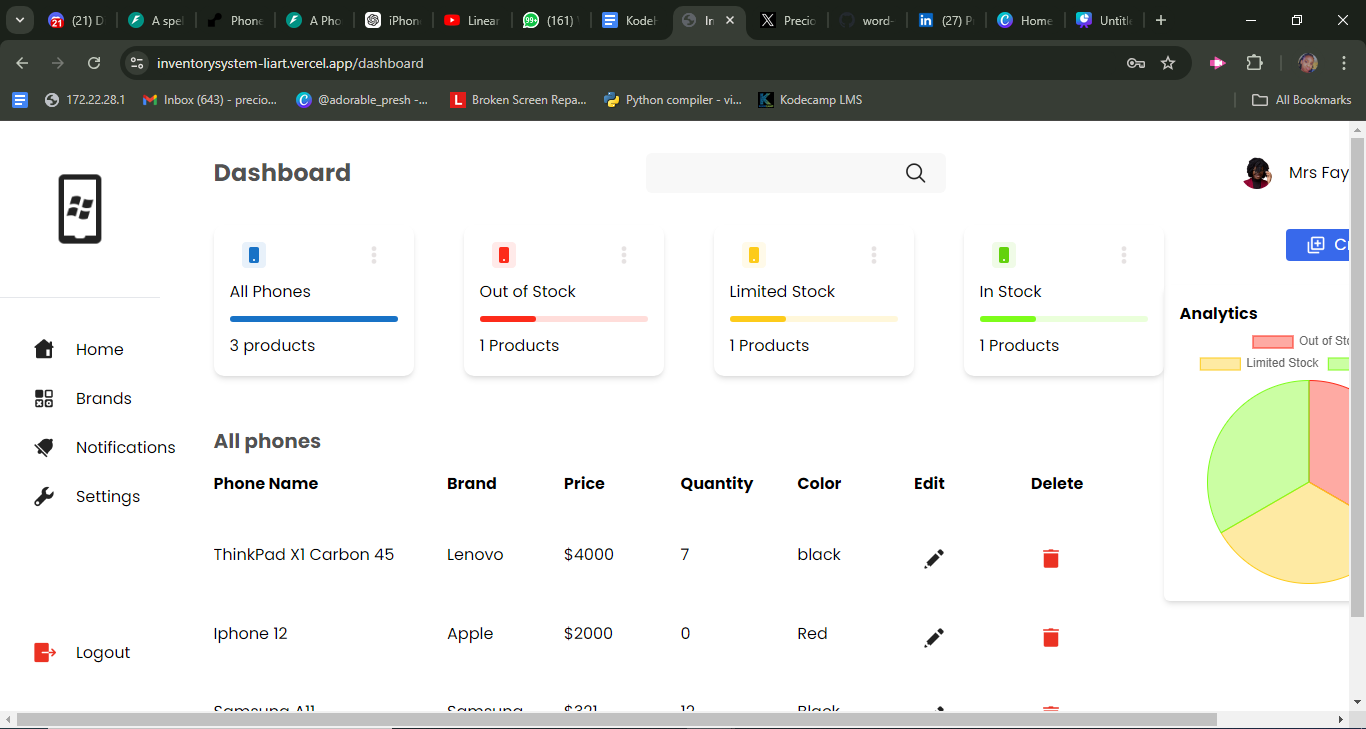Image resolution: width=1366 pixels, height=729 pixels.
Task: Click the blue Create button
Action: tap(1320, 245)
